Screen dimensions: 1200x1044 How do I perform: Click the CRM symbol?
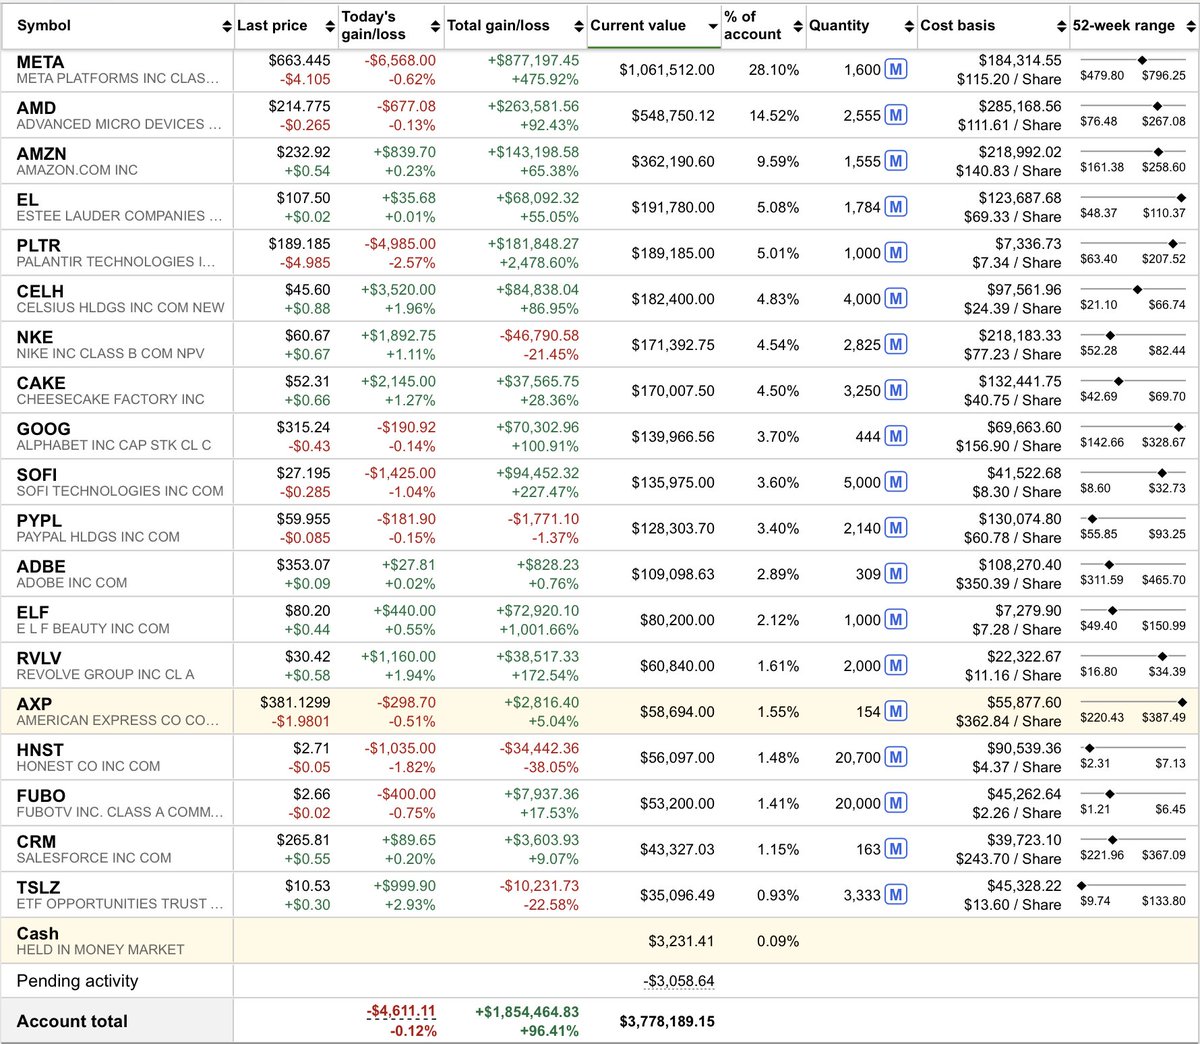36,842
